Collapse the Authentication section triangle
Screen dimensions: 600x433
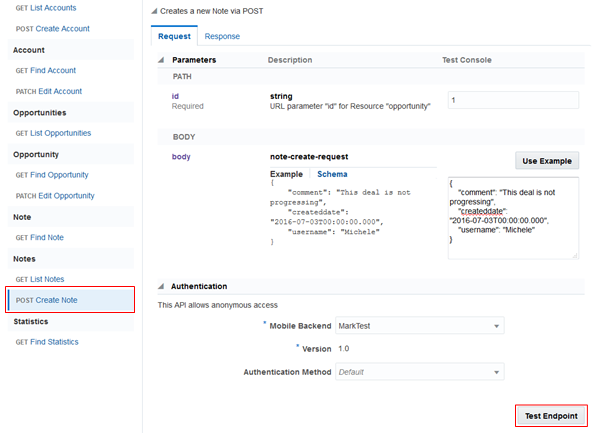[161, 286]
